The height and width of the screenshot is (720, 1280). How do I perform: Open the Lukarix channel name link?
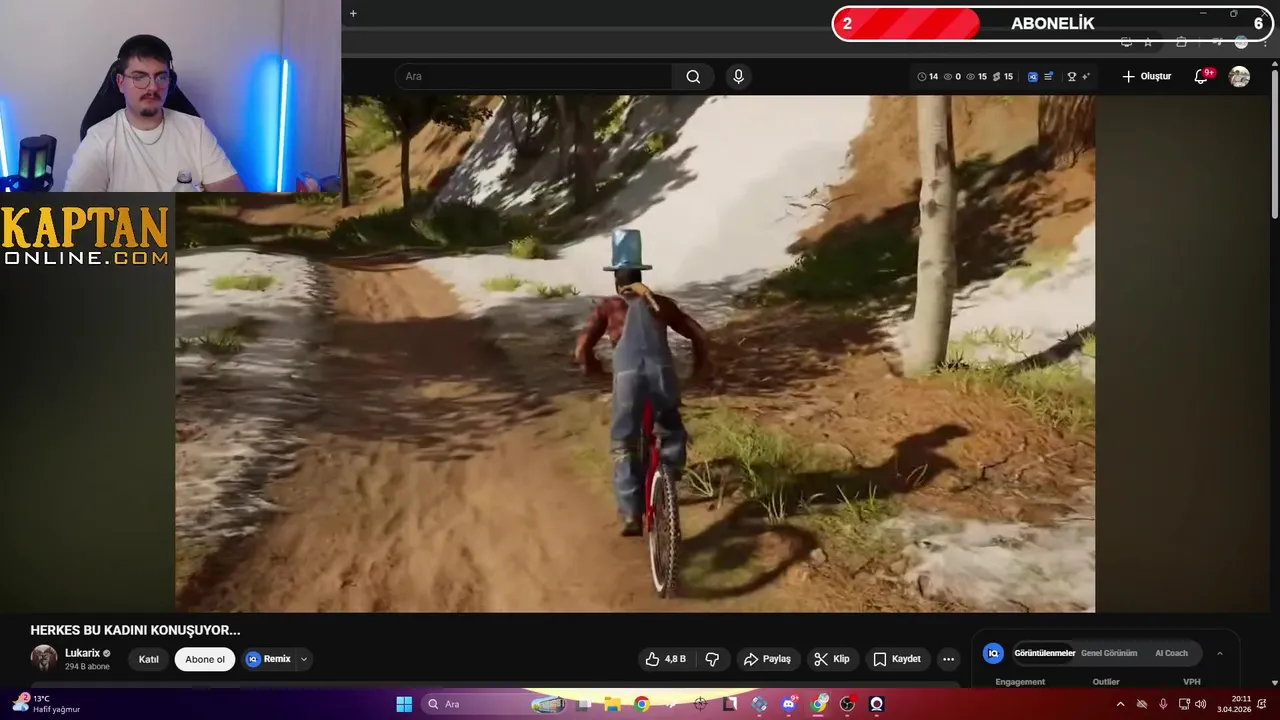tap(83, 653)
